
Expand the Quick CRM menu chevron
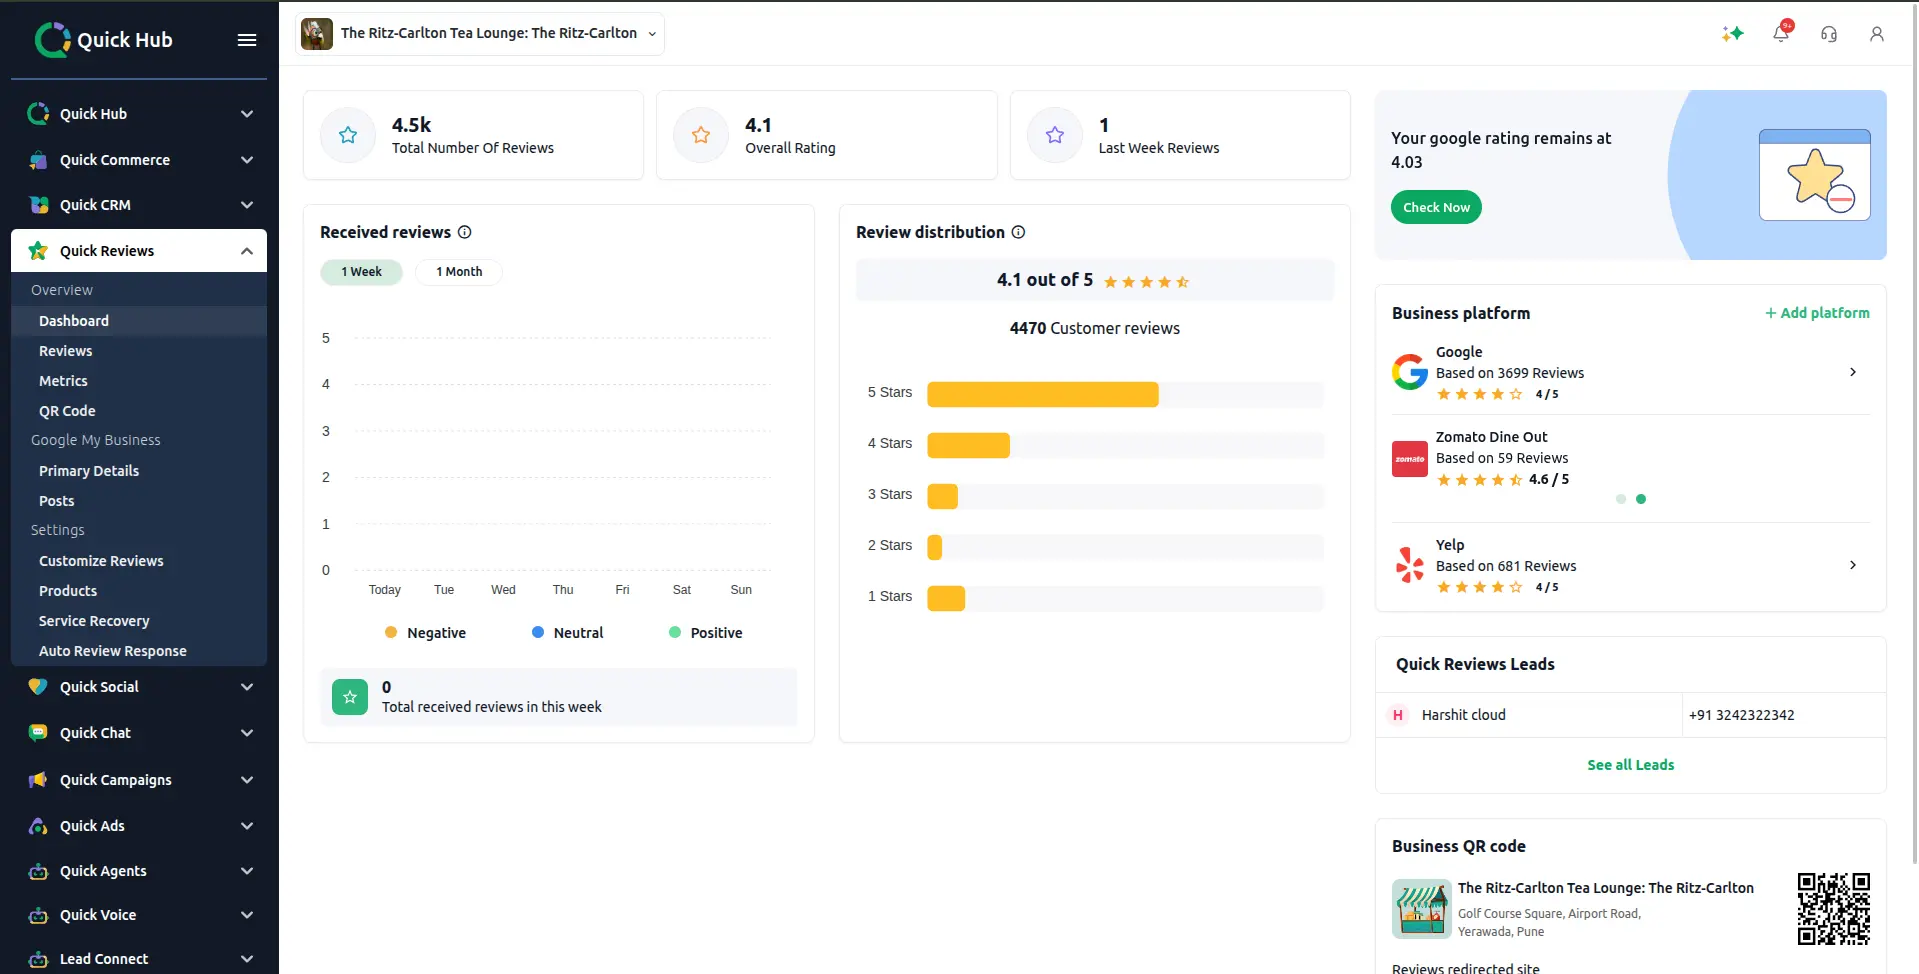[247, 205]
